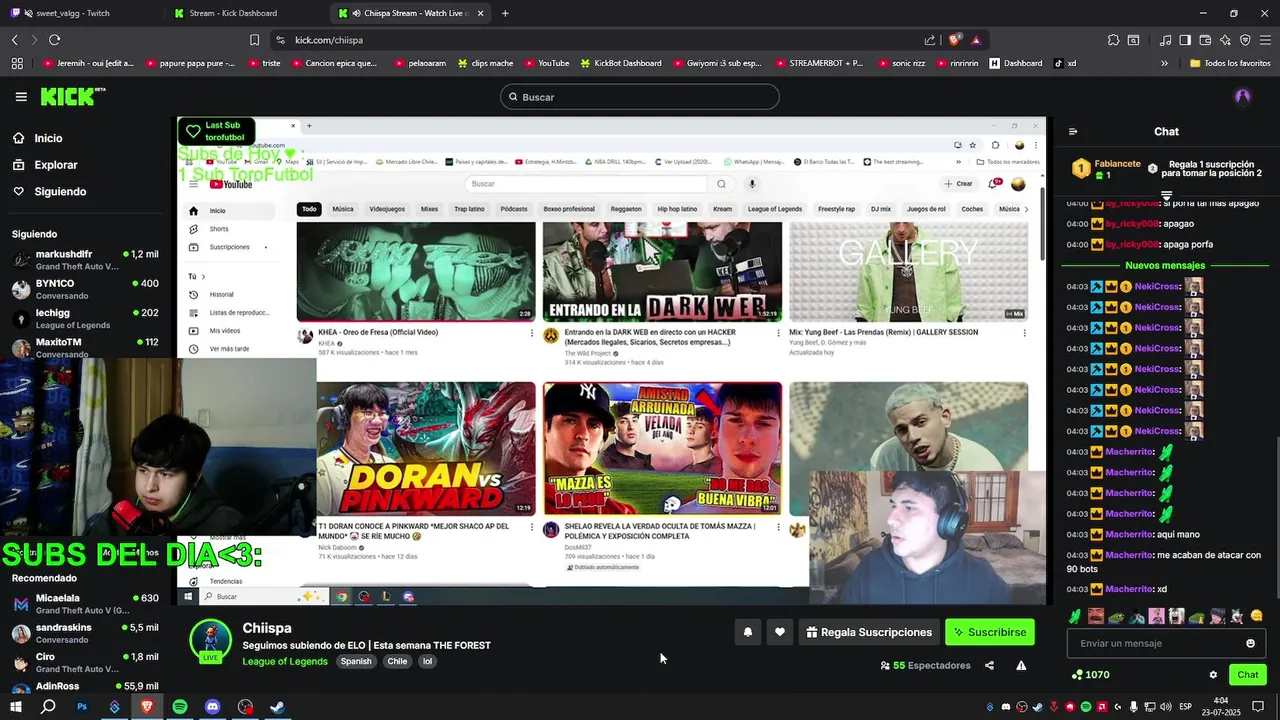Select the Chile tag

coord(397,662)
